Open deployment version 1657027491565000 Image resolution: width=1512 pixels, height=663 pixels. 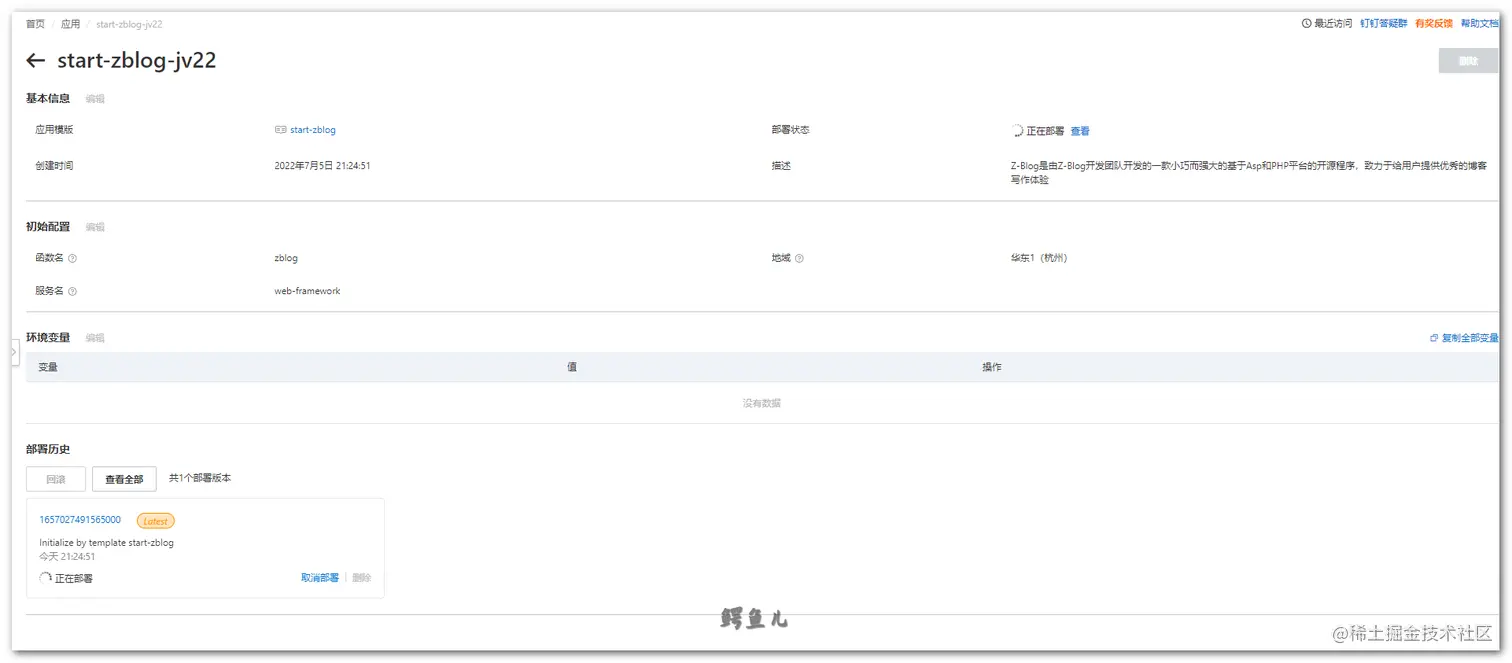click(80, 520)
